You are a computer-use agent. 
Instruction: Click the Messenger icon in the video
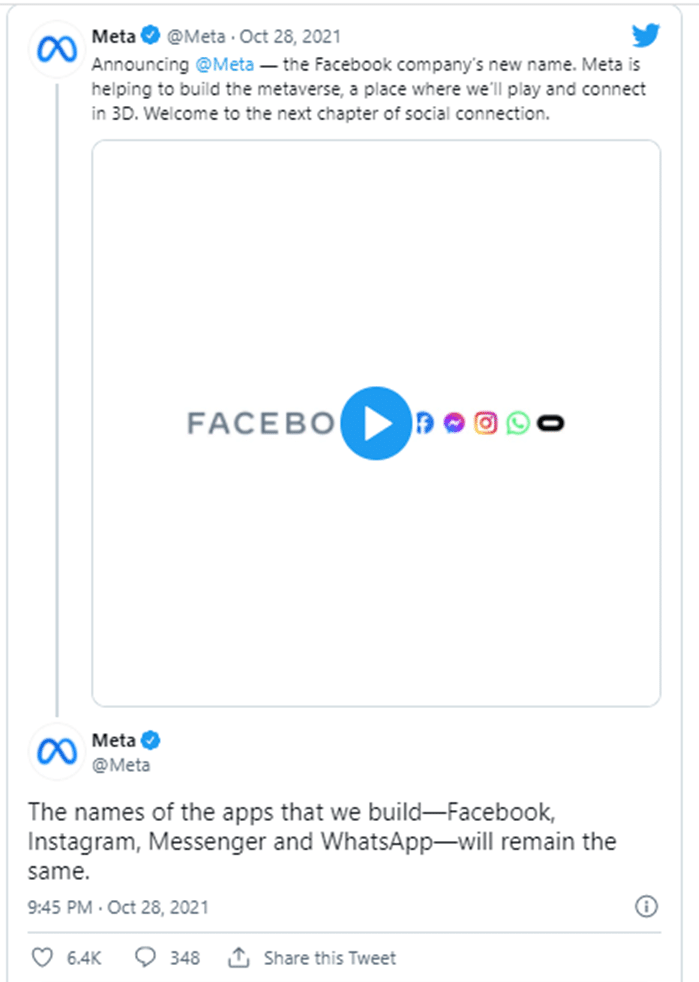(x=454, y=423)
